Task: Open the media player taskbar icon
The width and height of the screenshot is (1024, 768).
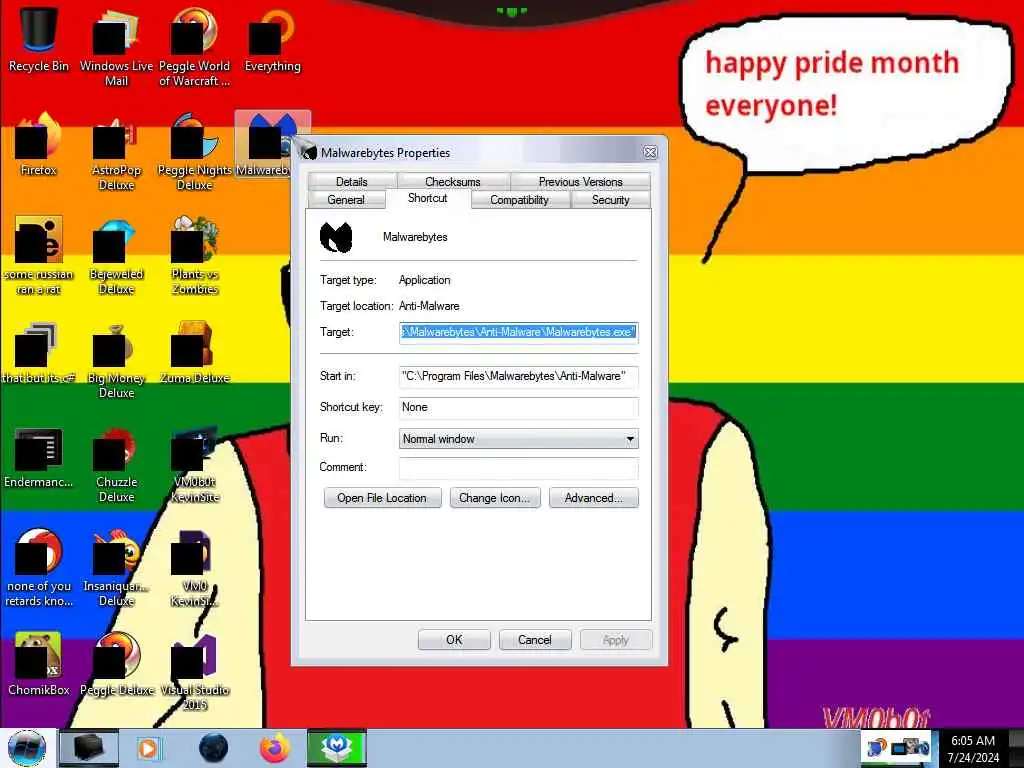Action: pyautogui.click(x=148, y=748)
